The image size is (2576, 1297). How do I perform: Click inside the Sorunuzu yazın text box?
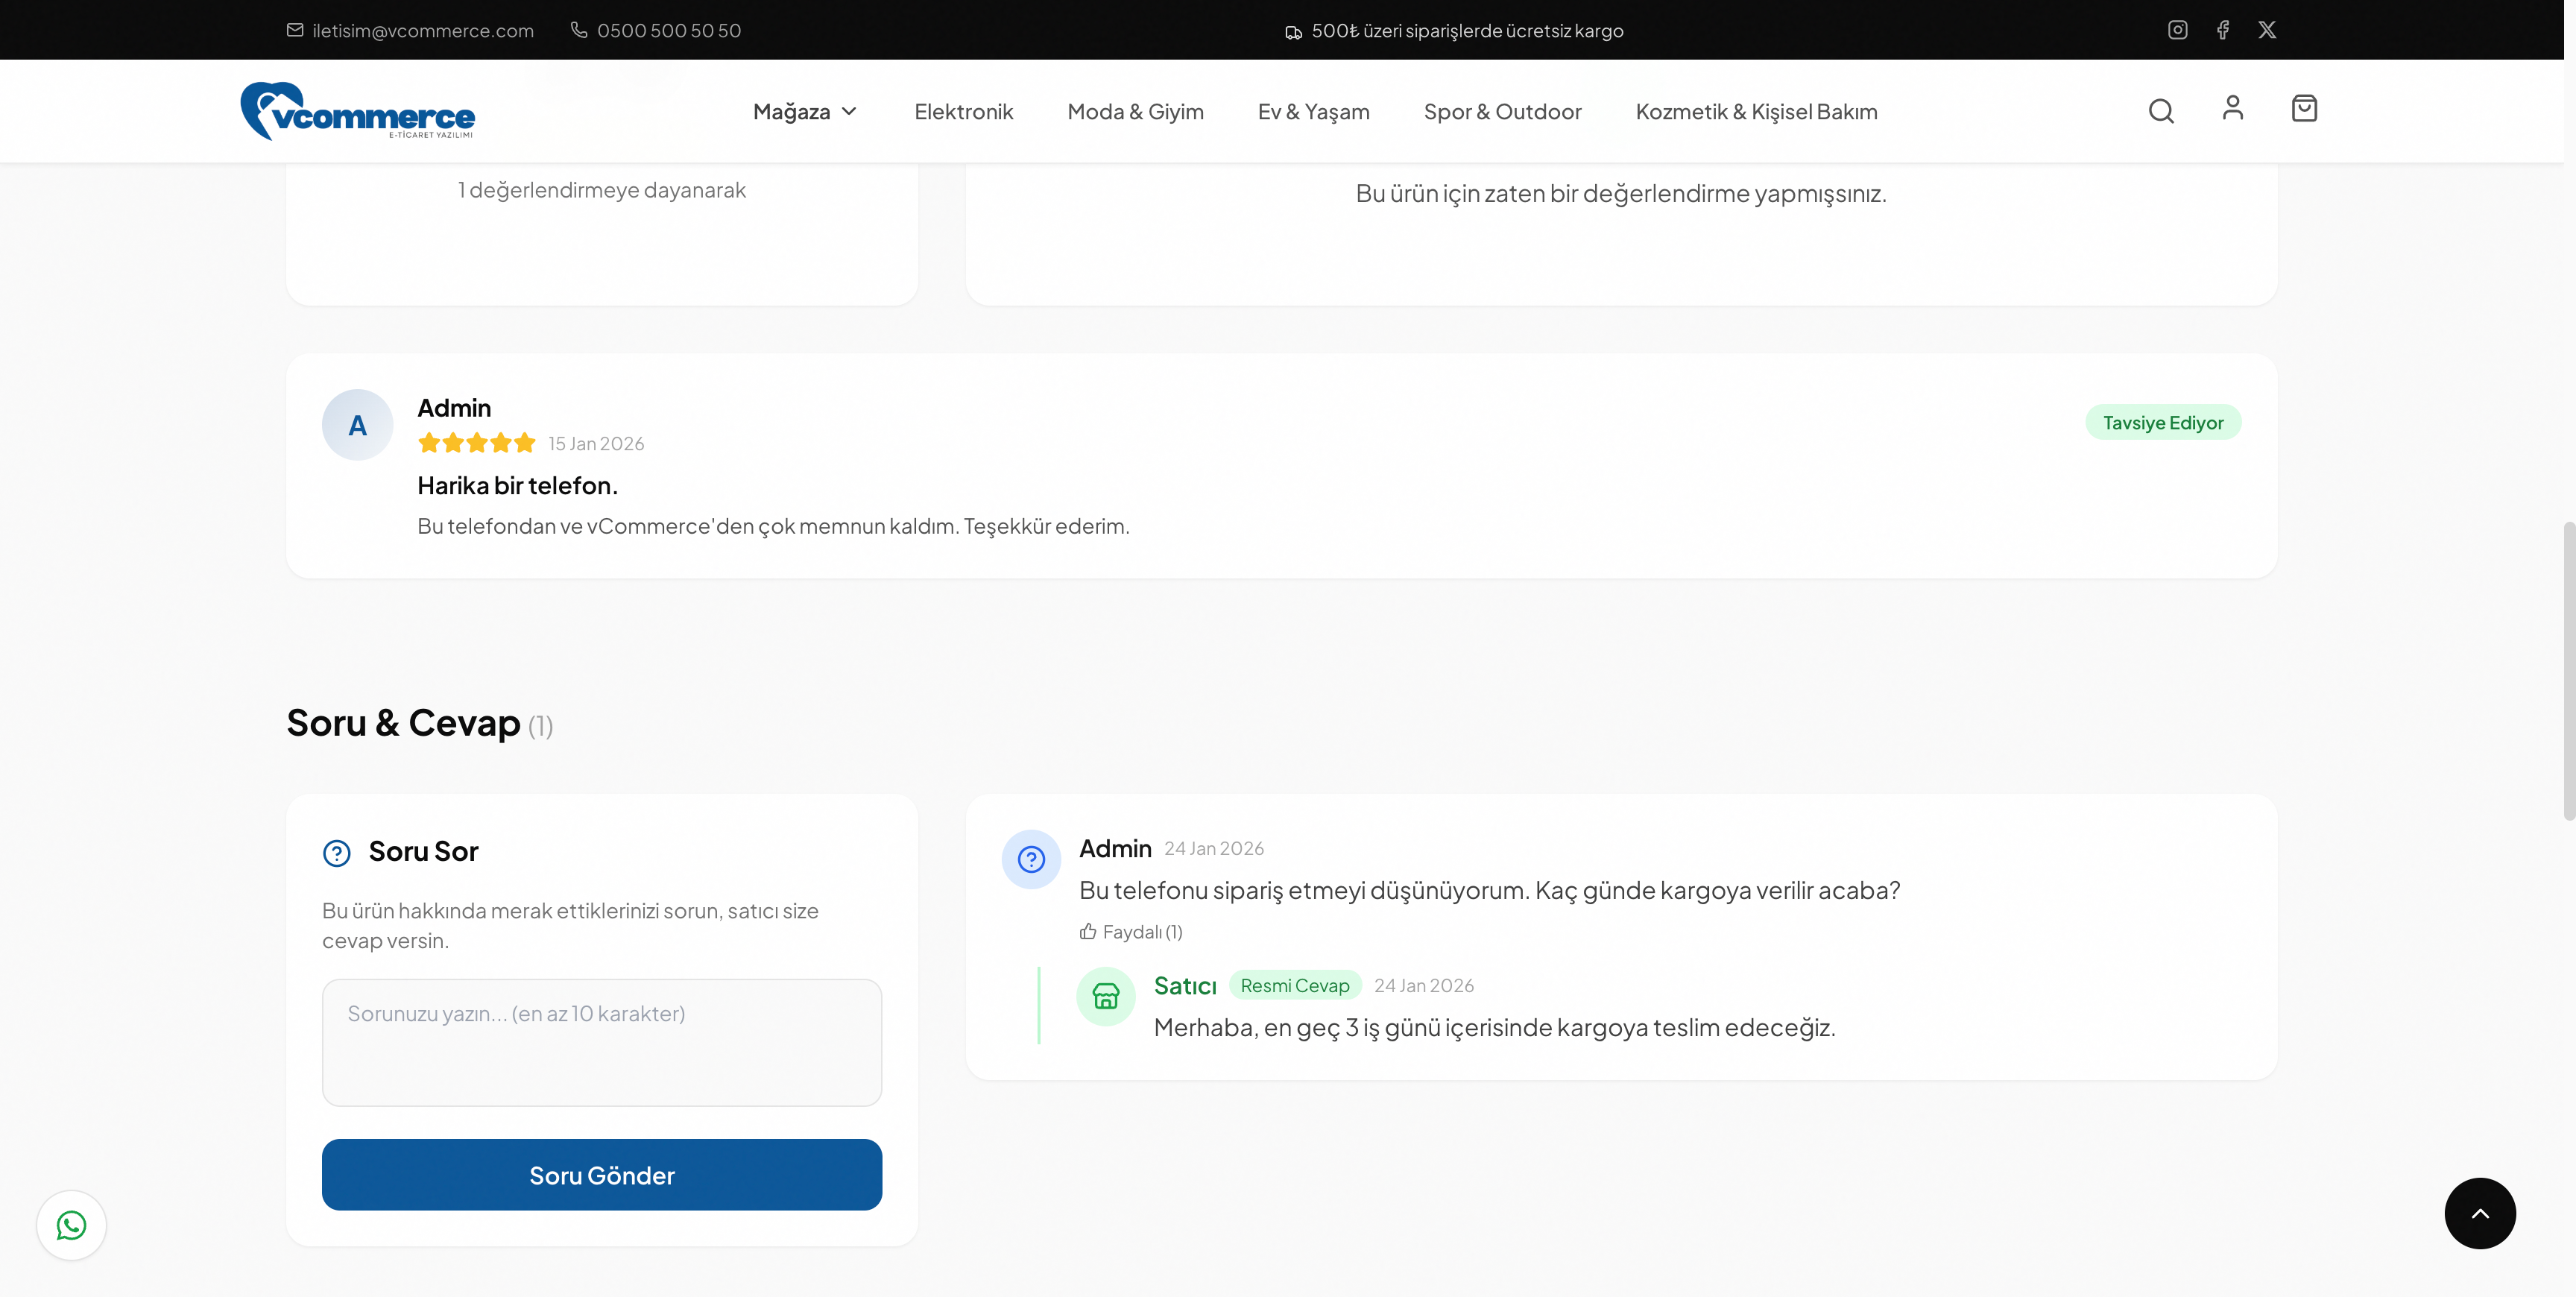601,1043
